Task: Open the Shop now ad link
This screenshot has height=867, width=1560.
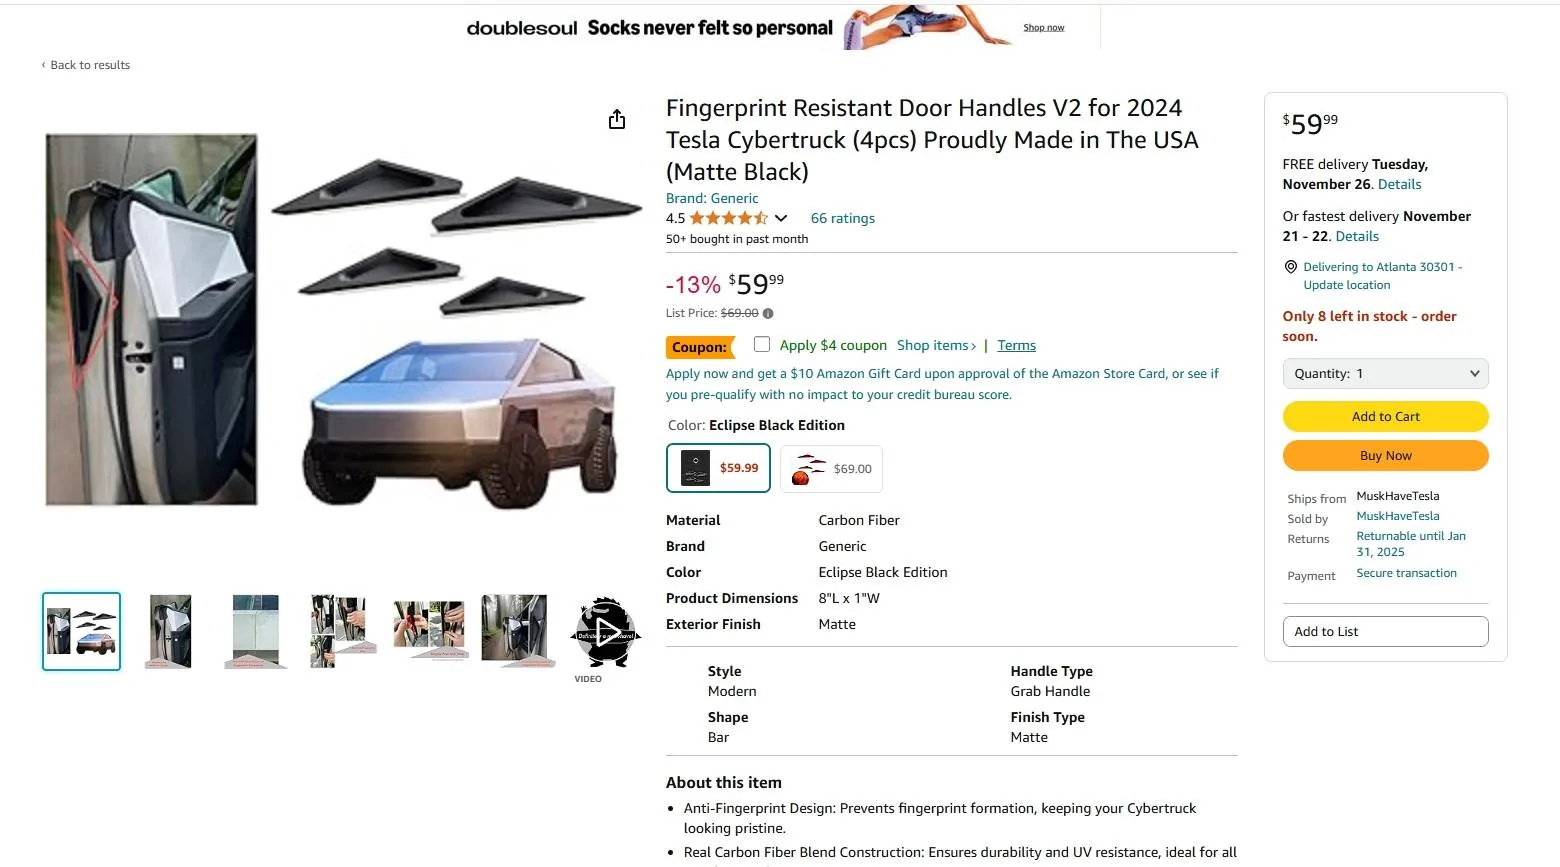Action: point(1043,28)
